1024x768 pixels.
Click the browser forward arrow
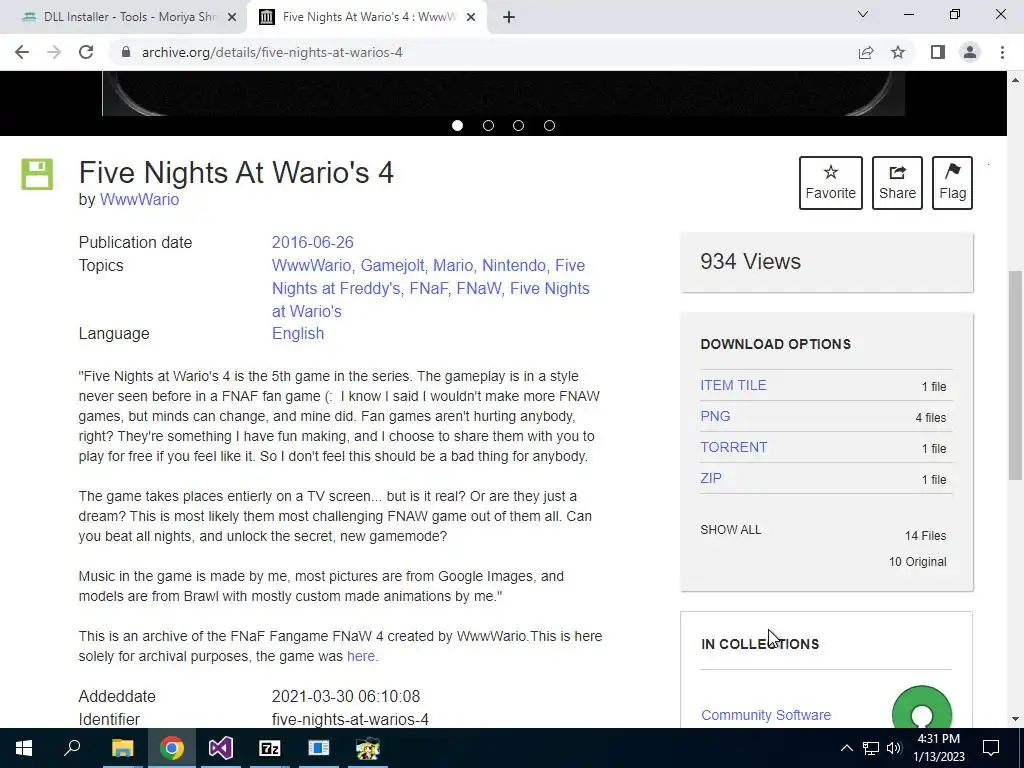coord(54,52)
